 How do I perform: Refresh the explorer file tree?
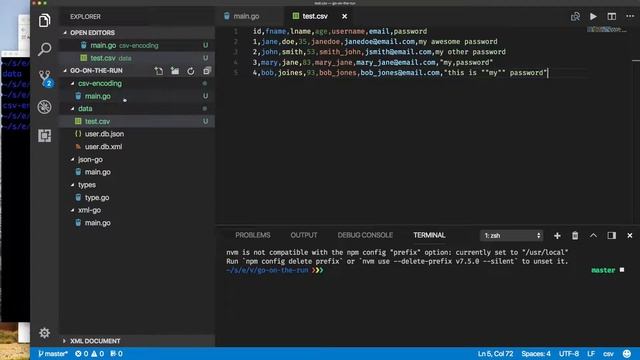pos(191,71)
